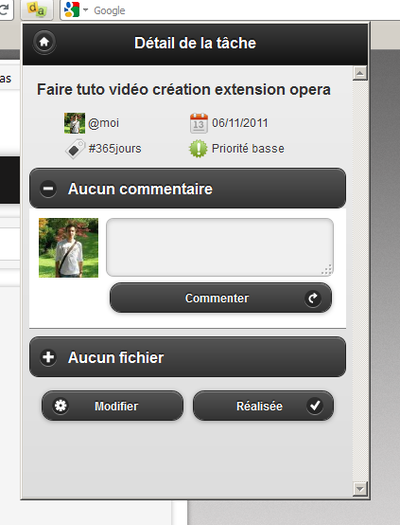Click inside the comment text area
The height and width of the screenshot is (525, 400).
(x=220, y=247)
